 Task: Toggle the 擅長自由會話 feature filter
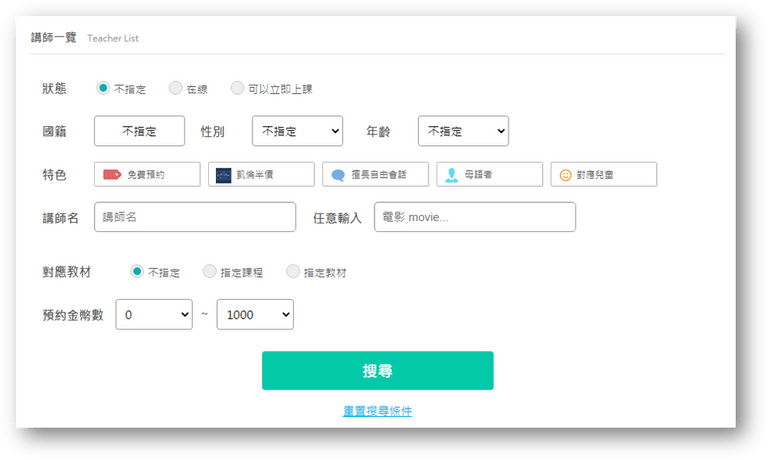(376, 174)
